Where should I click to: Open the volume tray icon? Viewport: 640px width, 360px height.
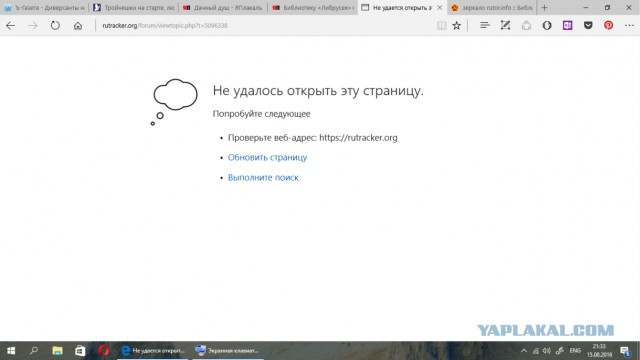point(547,351)
